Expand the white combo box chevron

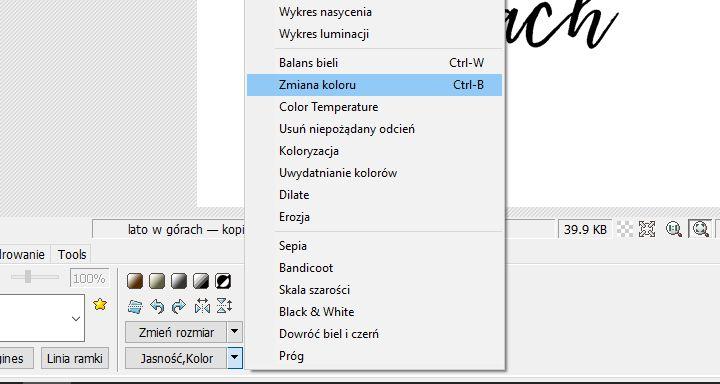click(x=76, y=318)
